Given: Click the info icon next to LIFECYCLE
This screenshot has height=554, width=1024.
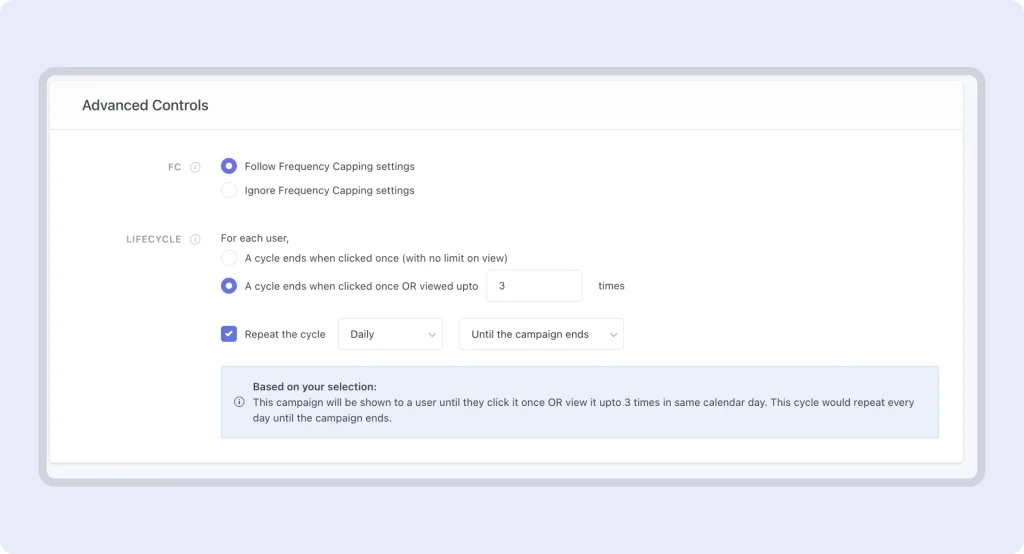Looking at the screenshot, I should [x=196, y=240].
